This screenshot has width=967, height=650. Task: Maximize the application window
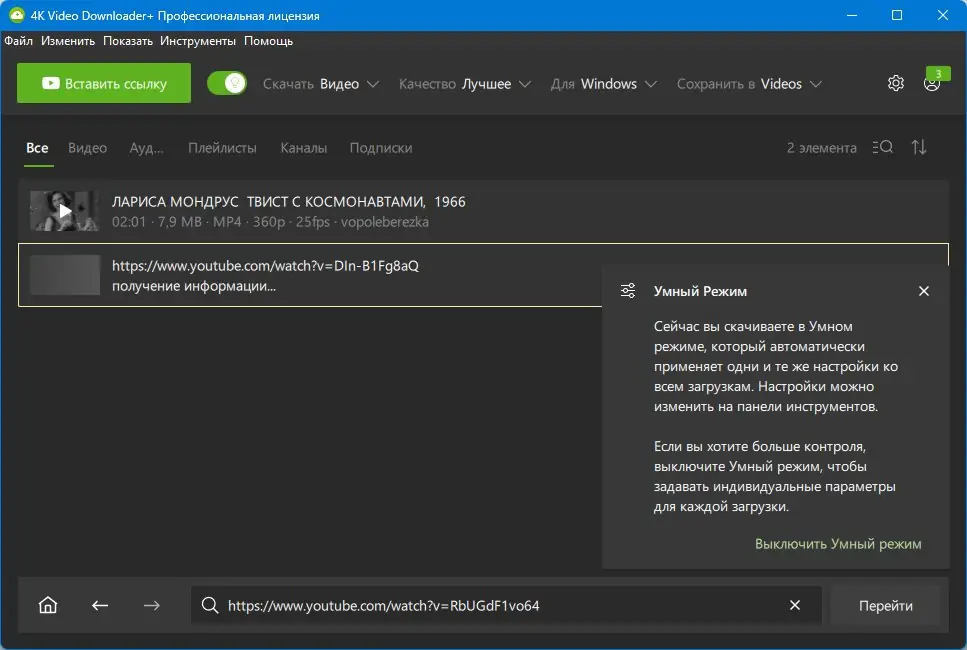coord(897,15)
